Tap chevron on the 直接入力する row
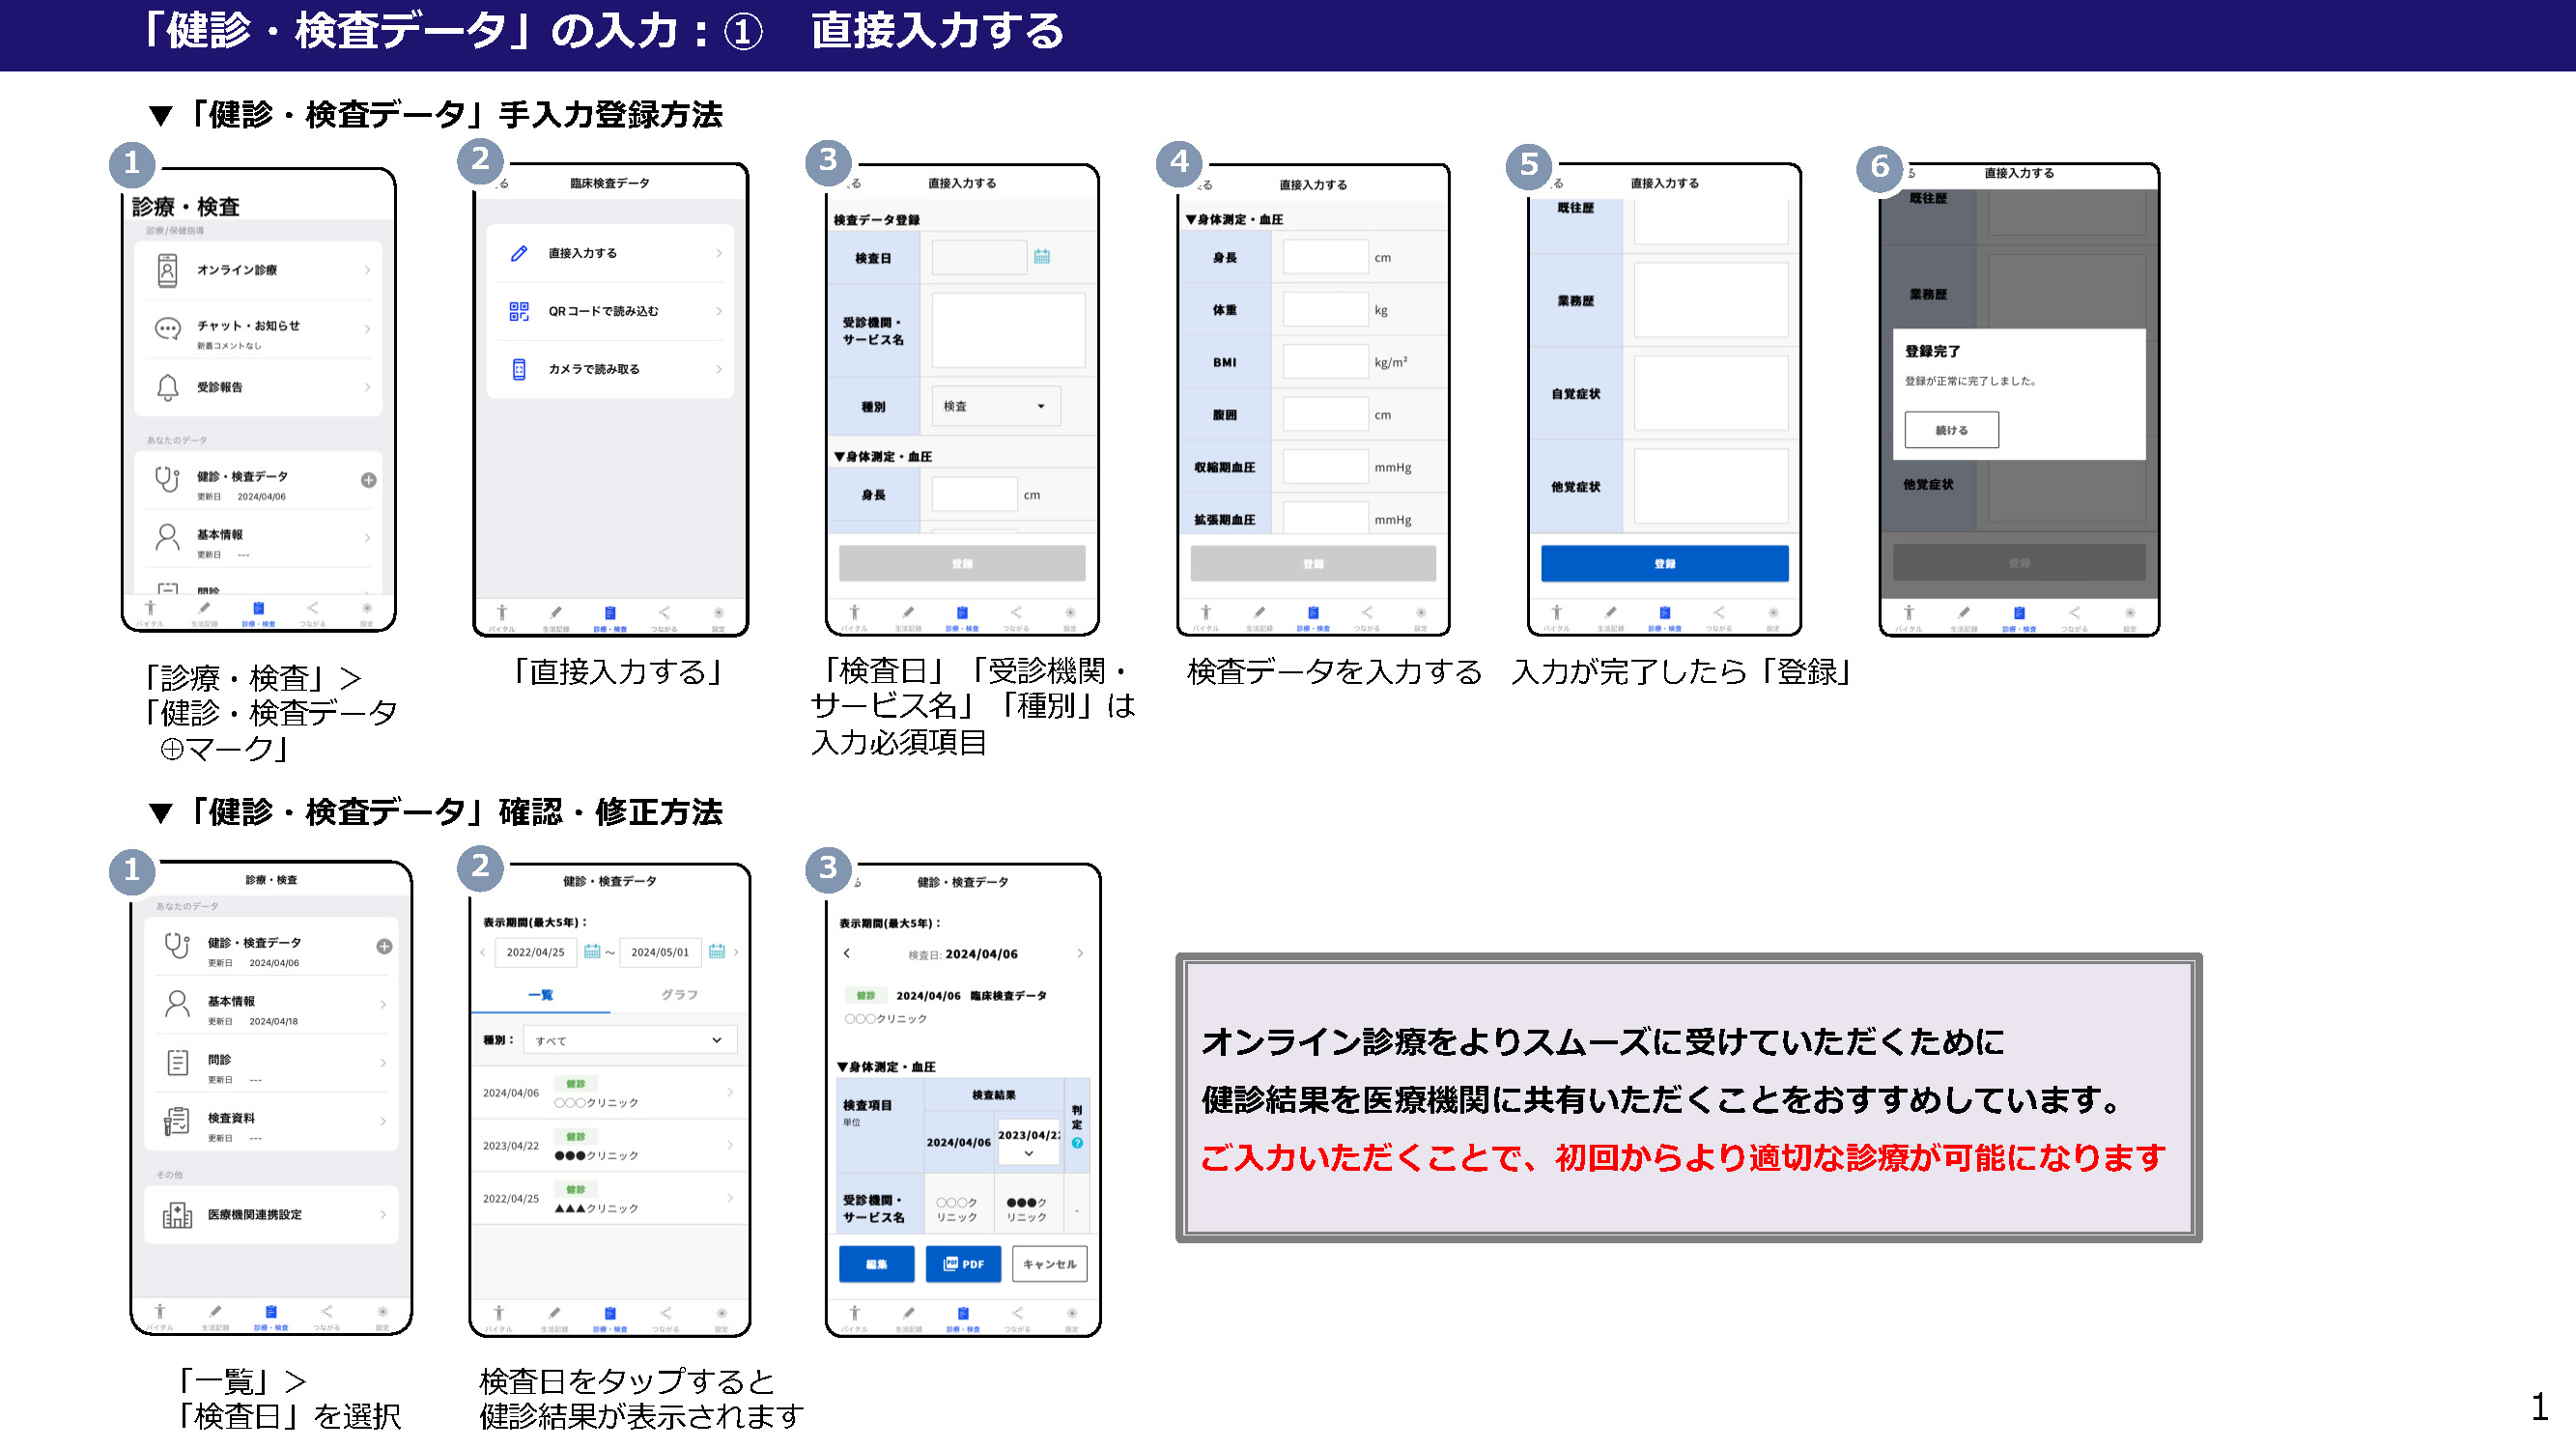Image resolution: width=2576 pixels, height=1449 pixels. [x=719, y=253]
